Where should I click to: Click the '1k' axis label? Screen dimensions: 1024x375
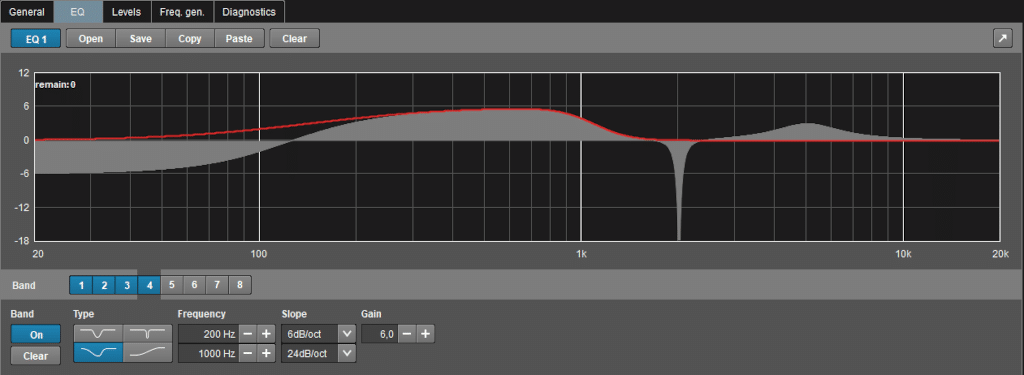[x=581, y=253]
